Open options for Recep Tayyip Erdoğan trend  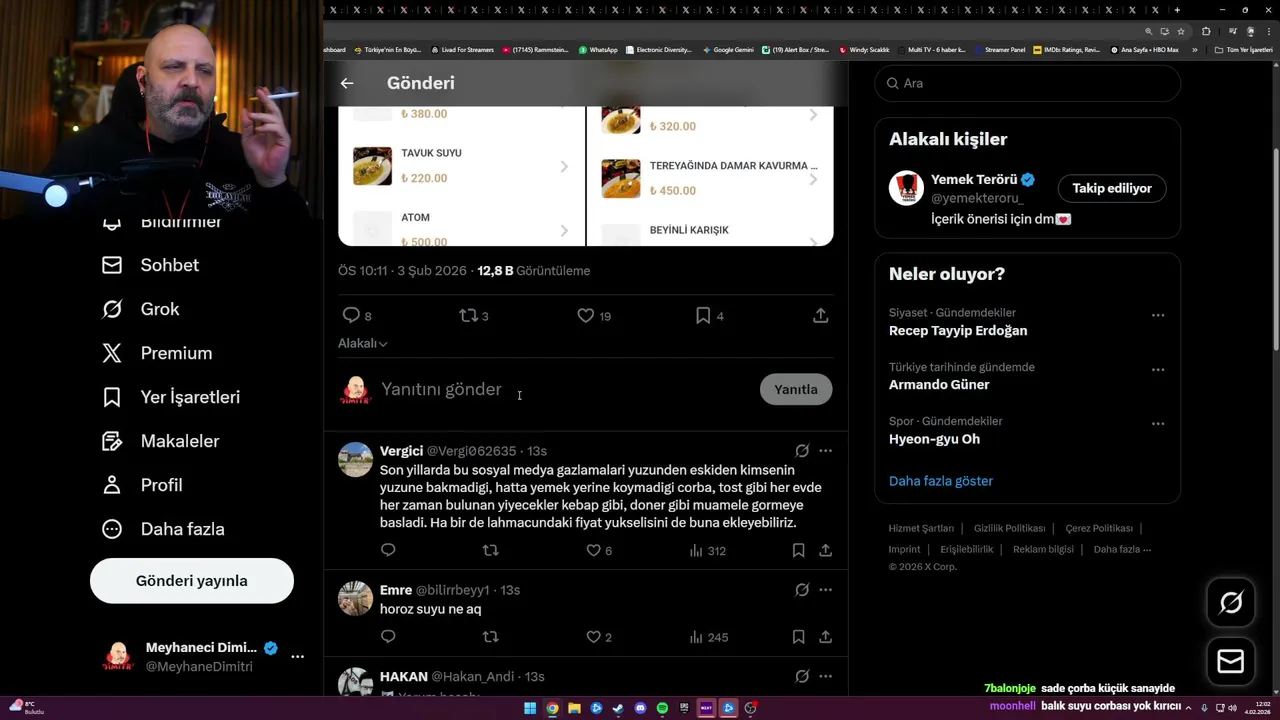(x=1158, y=315)
